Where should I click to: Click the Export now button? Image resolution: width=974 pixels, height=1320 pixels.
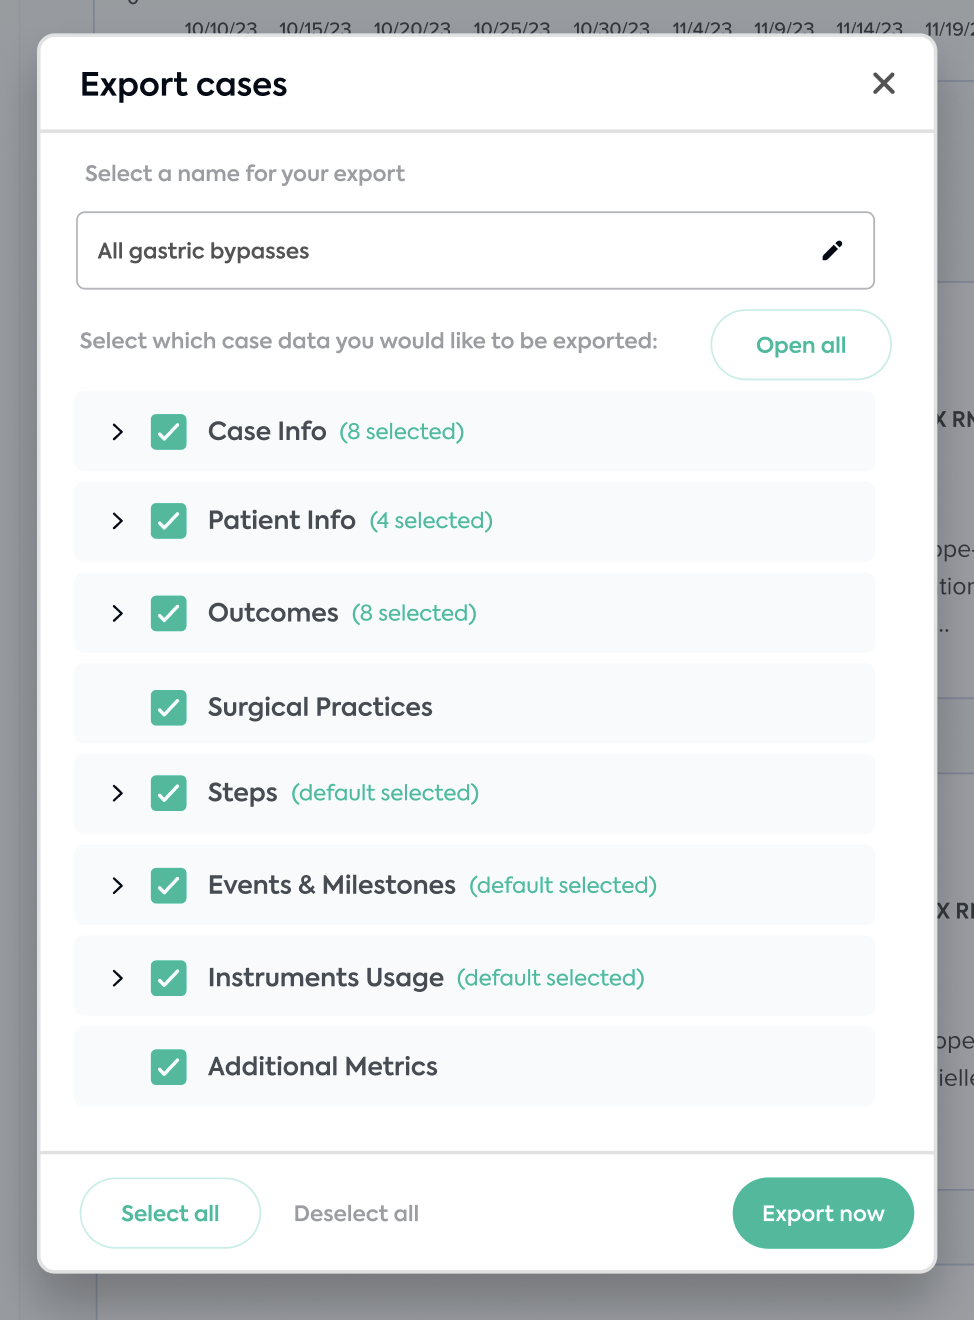[x=823, y=1213]
